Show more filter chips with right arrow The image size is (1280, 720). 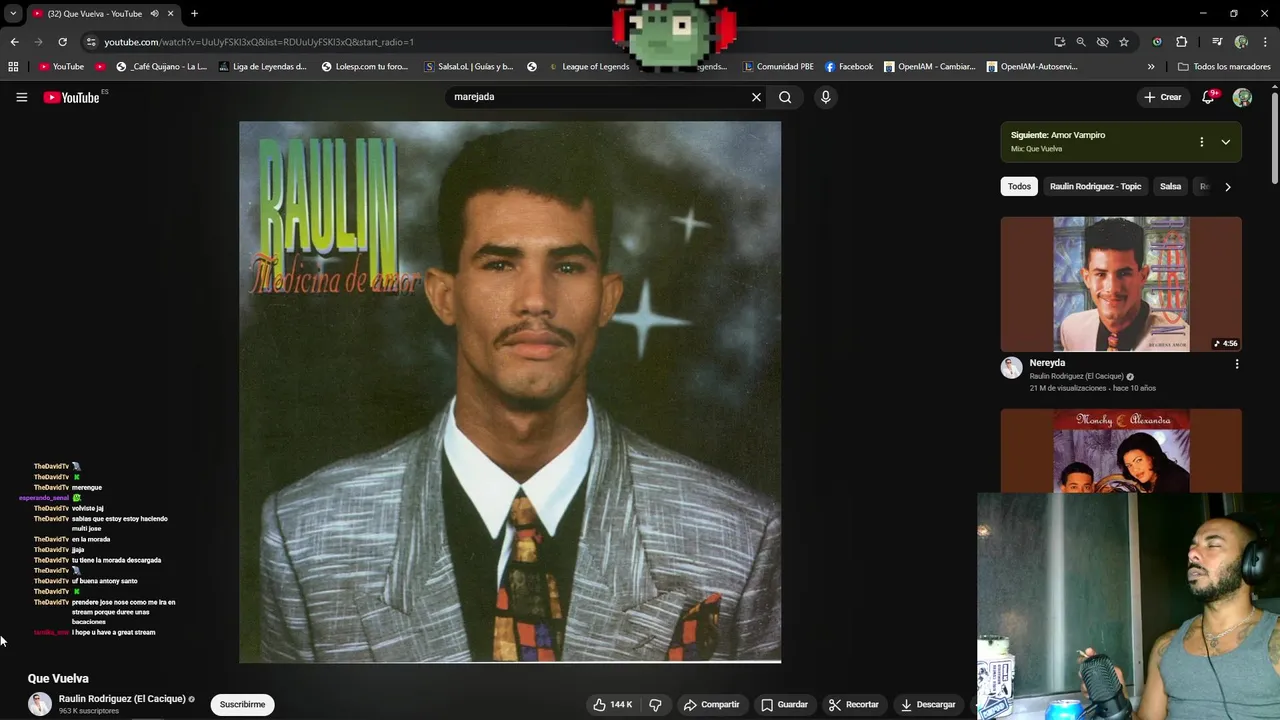pos(1227,187)
